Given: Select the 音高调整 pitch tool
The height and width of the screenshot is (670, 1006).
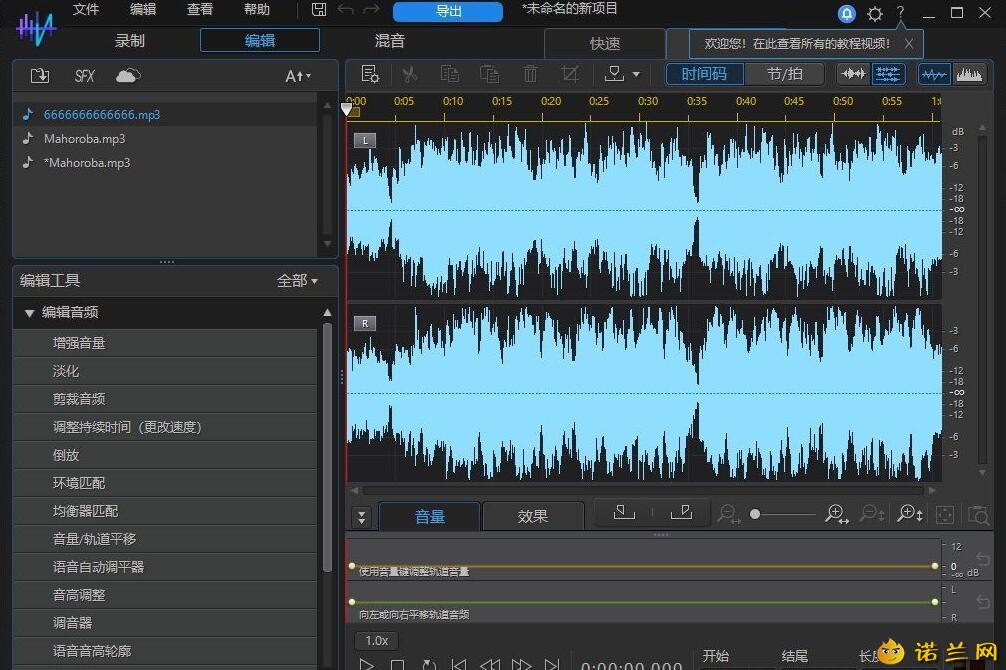Looking at the screenshot, I should coord(165,595).
